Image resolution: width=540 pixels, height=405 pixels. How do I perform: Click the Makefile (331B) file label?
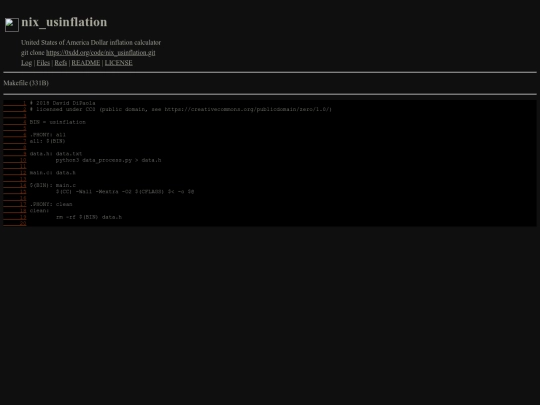[26, 83]
